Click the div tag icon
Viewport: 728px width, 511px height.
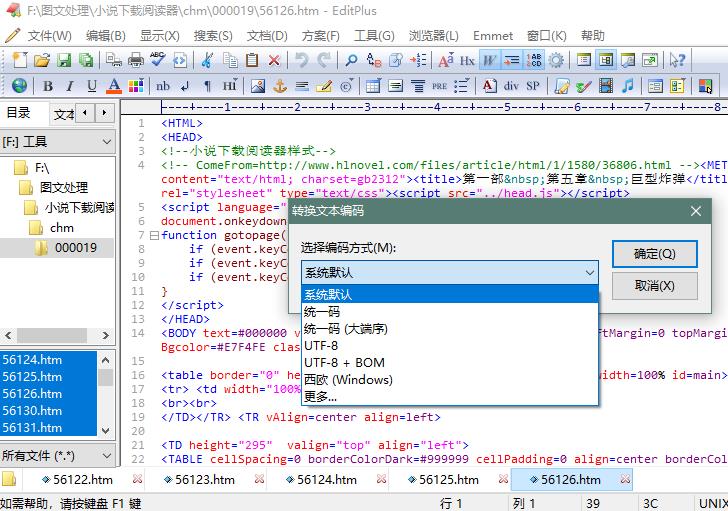click(511, 86)
